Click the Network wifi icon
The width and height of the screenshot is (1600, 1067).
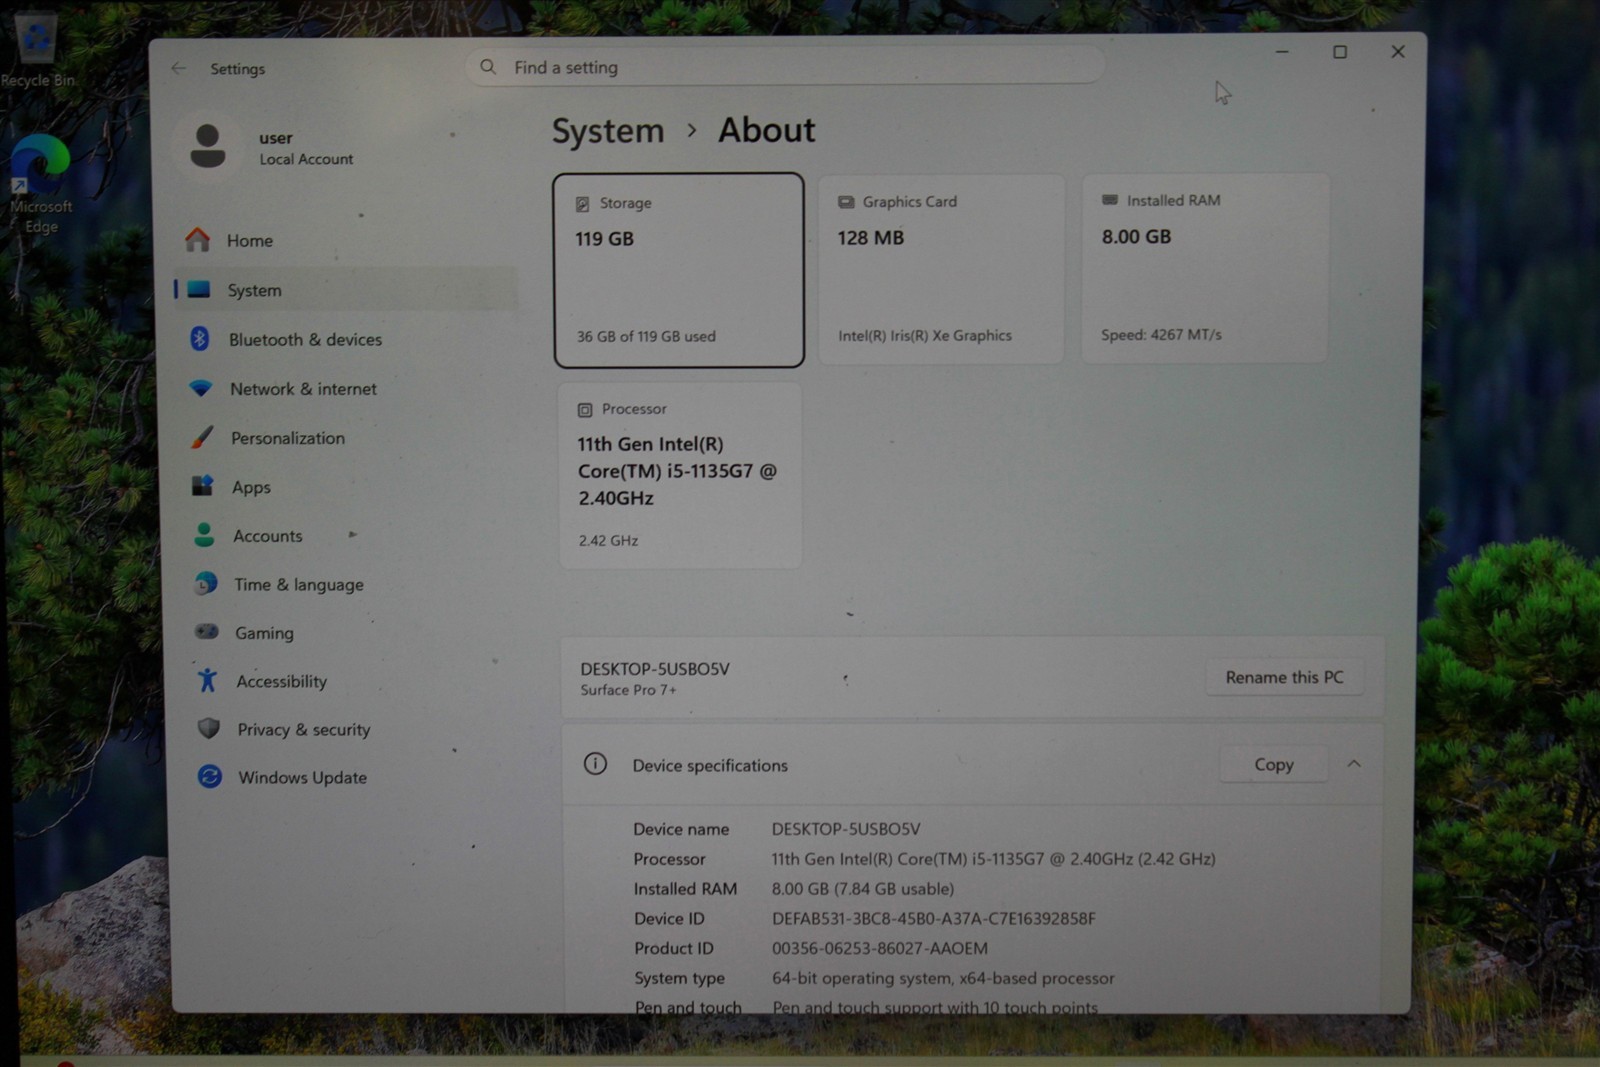pos(201,388)
